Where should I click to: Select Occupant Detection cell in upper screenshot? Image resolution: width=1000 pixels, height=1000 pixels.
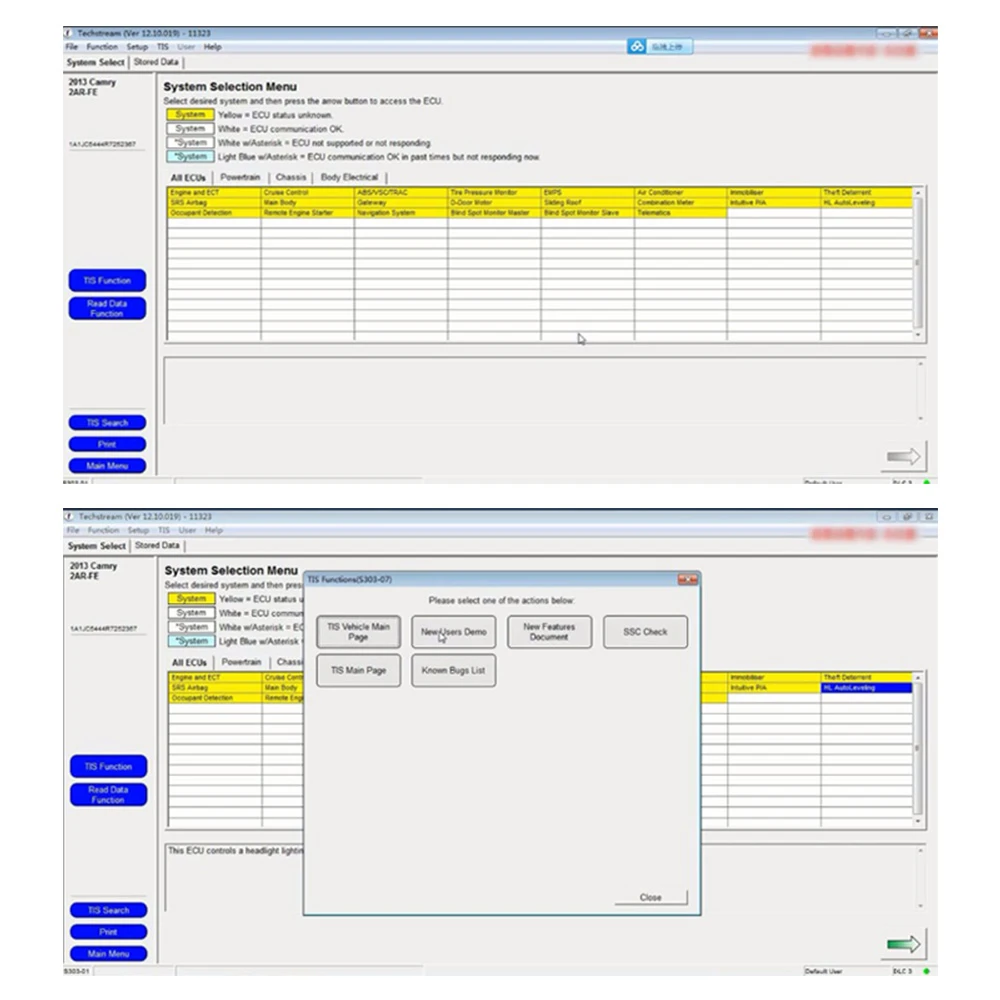click(x=214, y=213)
